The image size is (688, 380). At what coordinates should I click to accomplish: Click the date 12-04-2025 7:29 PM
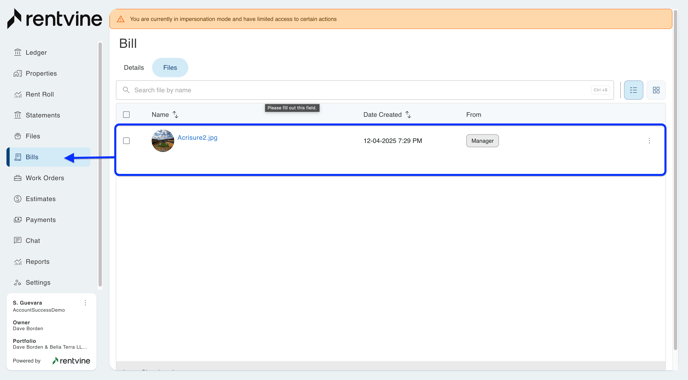[x=393, y=141]
